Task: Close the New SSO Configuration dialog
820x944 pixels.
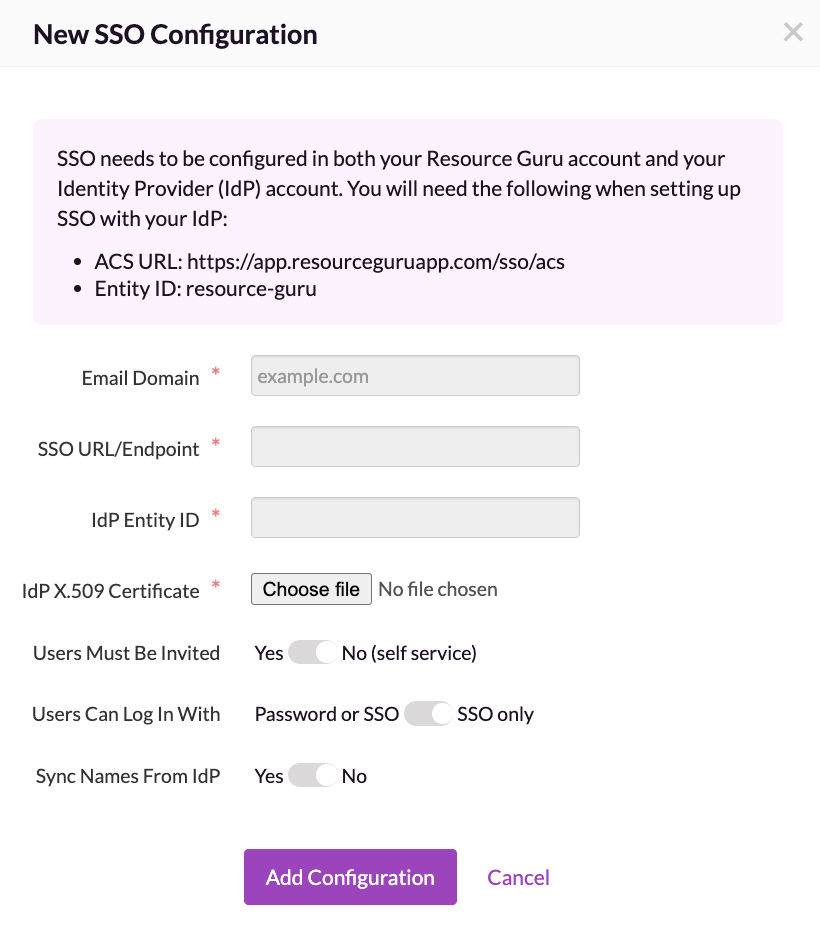Action: [793, 33]
